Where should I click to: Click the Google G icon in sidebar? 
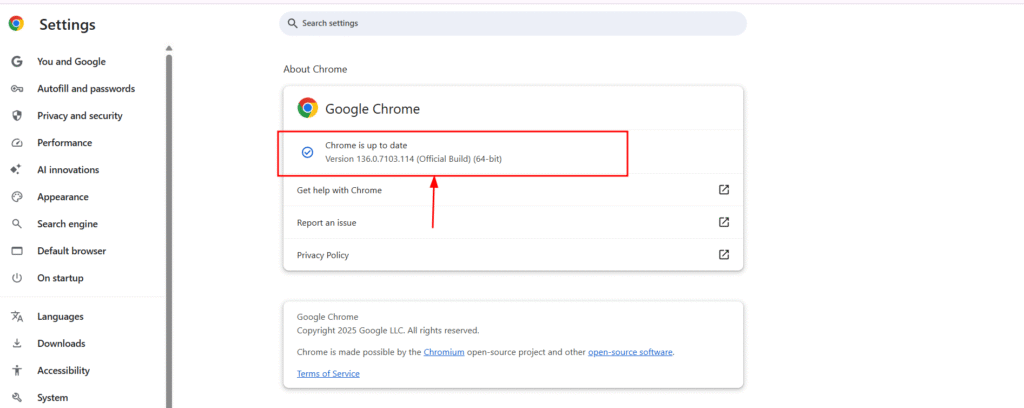pos(17,61)
